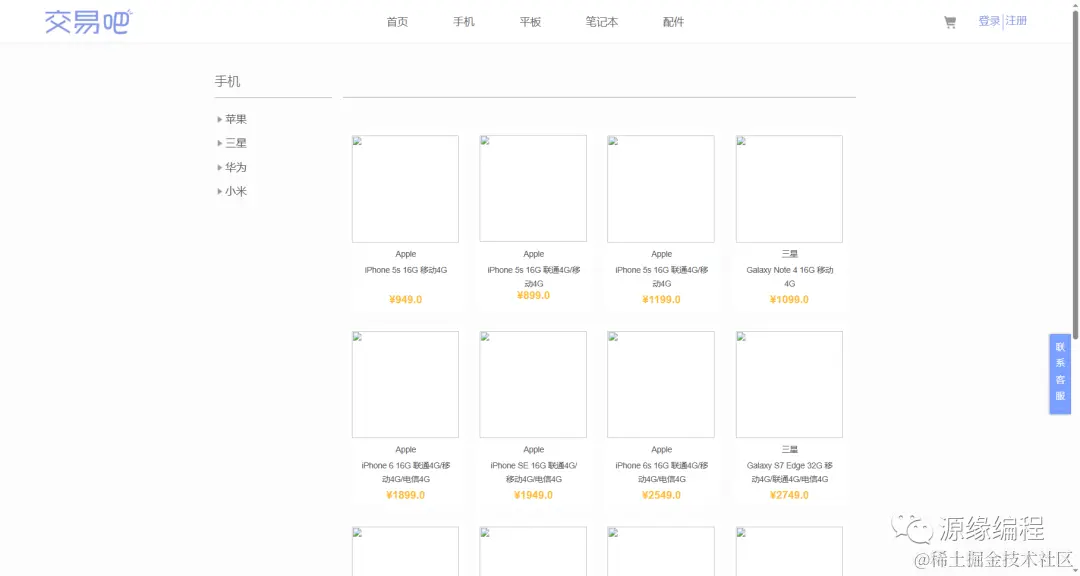Click the title iPhone 6 16G 联通4G
1080x576 pixels.
(x=406, y=472)
